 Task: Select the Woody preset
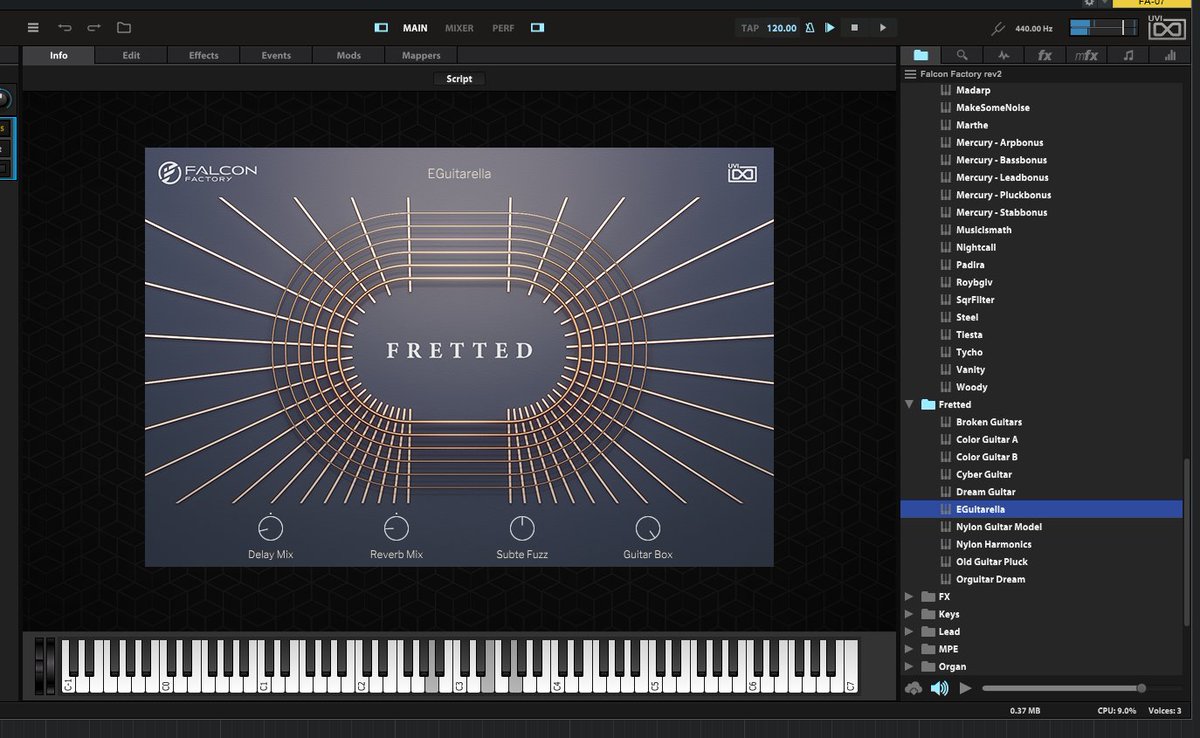pos(1041,387)
